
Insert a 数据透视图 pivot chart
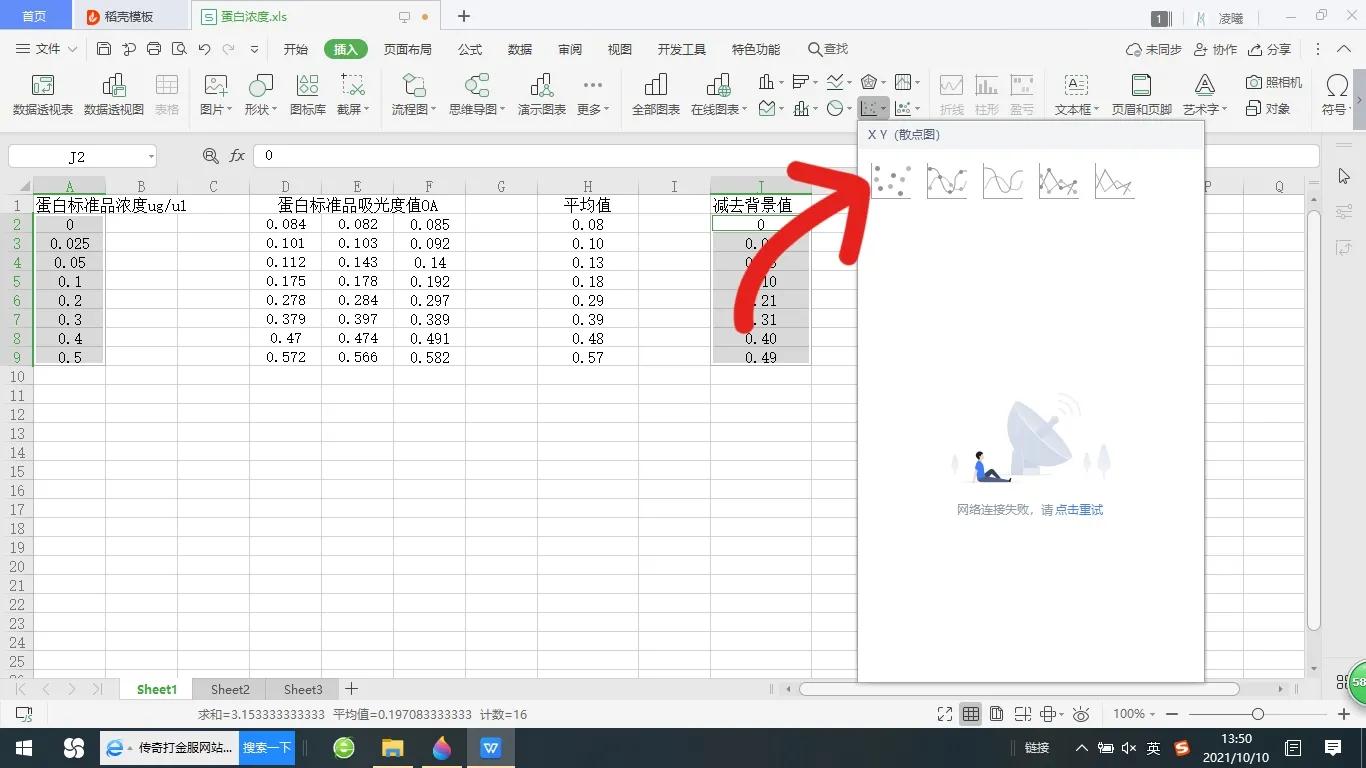pyautogui.click(x=114, y=95)
